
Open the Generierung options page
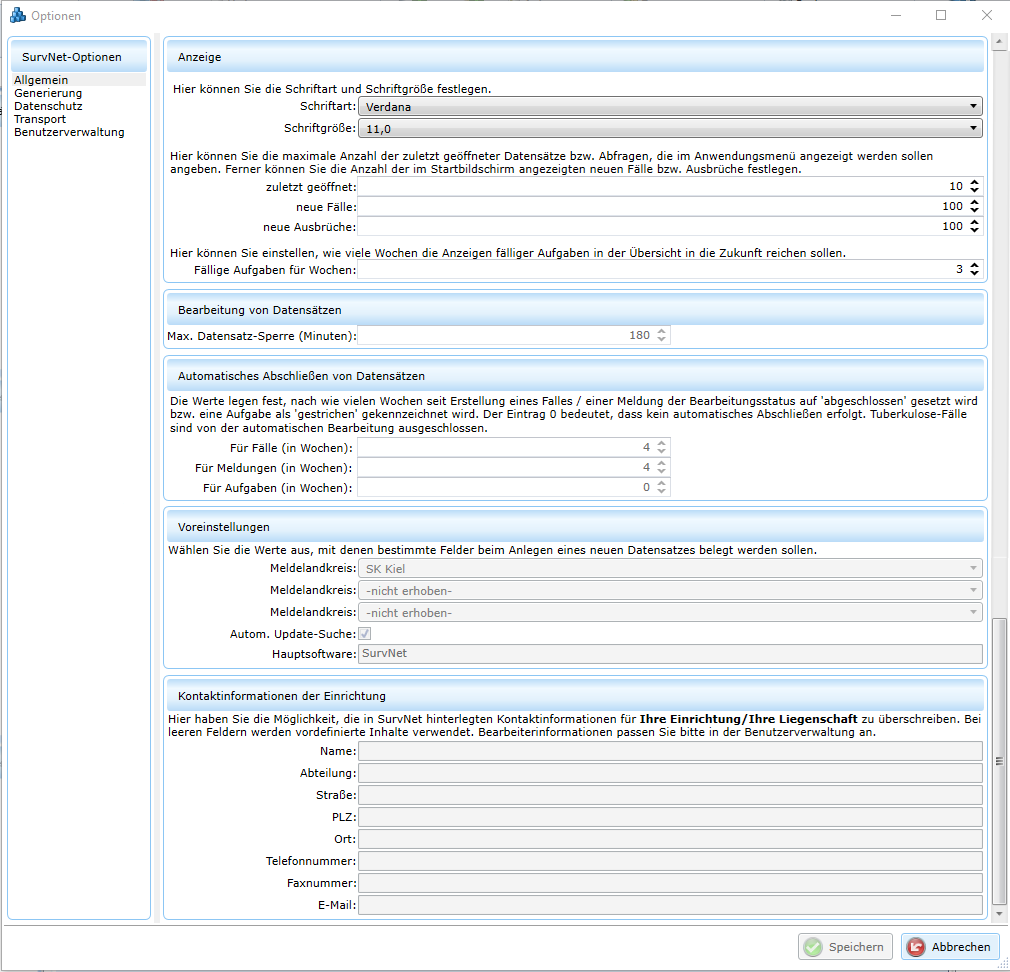pyautogui.click(x=48, y=93)
